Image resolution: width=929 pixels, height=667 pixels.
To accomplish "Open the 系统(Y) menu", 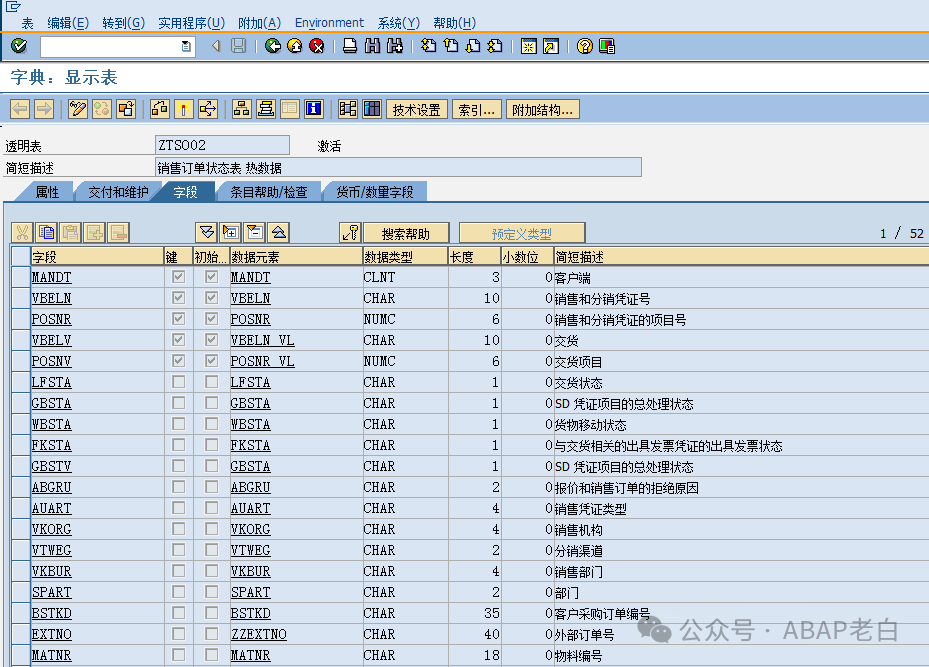I will pyautogui.click(x=399, y=23).
